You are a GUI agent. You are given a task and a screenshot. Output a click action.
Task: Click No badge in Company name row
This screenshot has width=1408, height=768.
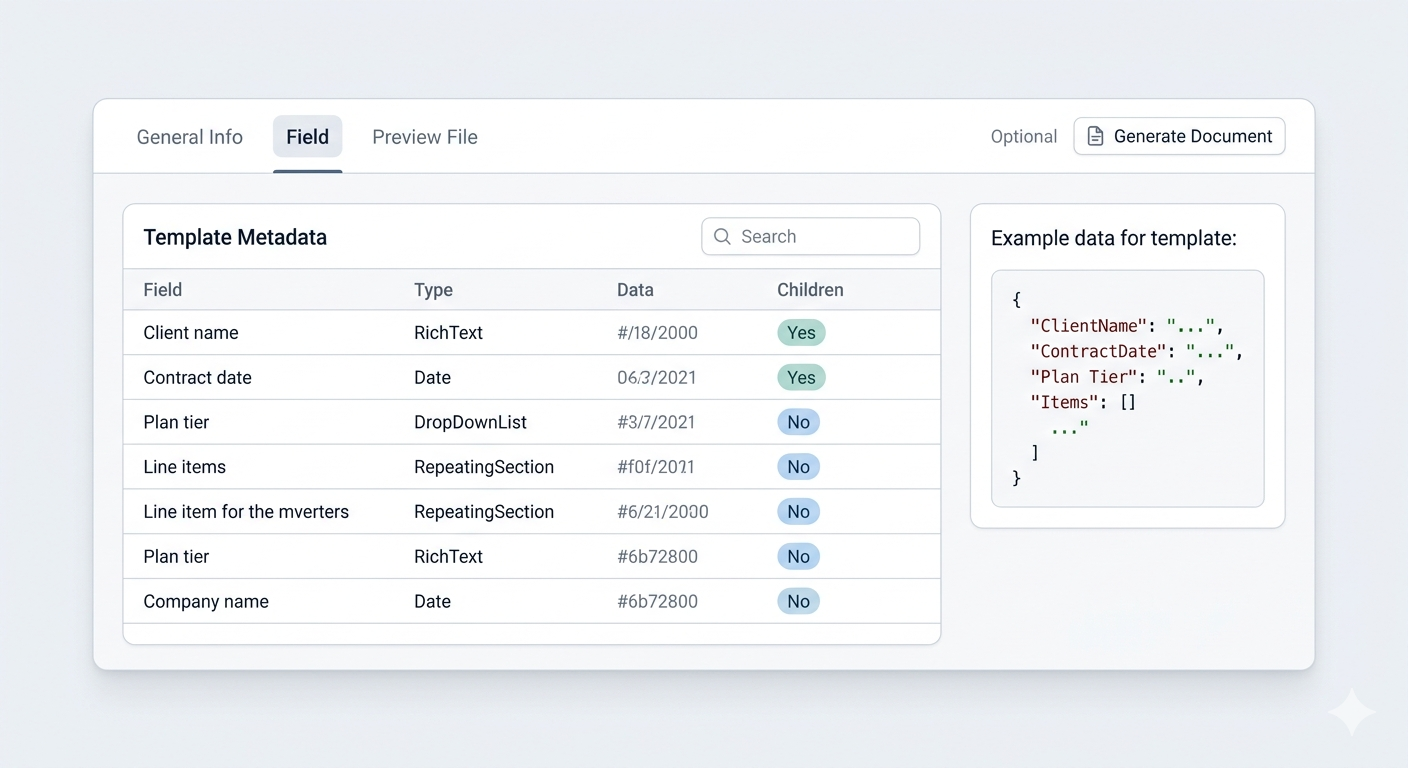pyautogui.click(x=798, y=602)
